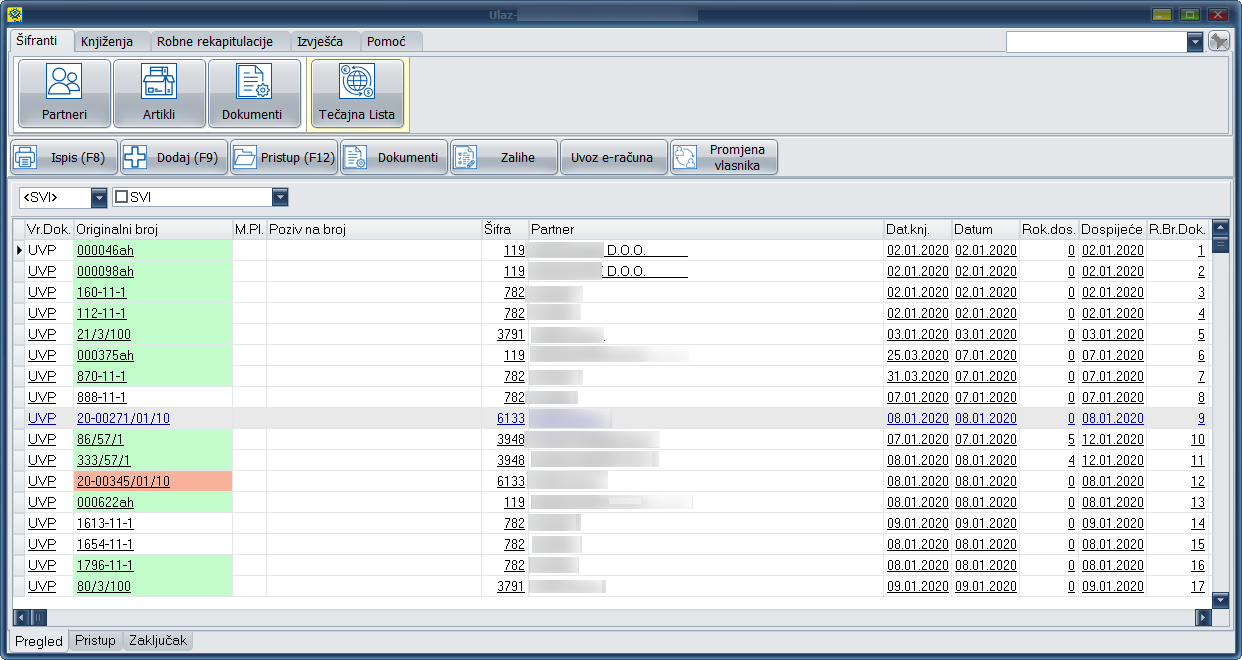Screen dimensions: 1242x660
Task: Open the Dokumenti ribbon icon
Action: coord(253,93)
